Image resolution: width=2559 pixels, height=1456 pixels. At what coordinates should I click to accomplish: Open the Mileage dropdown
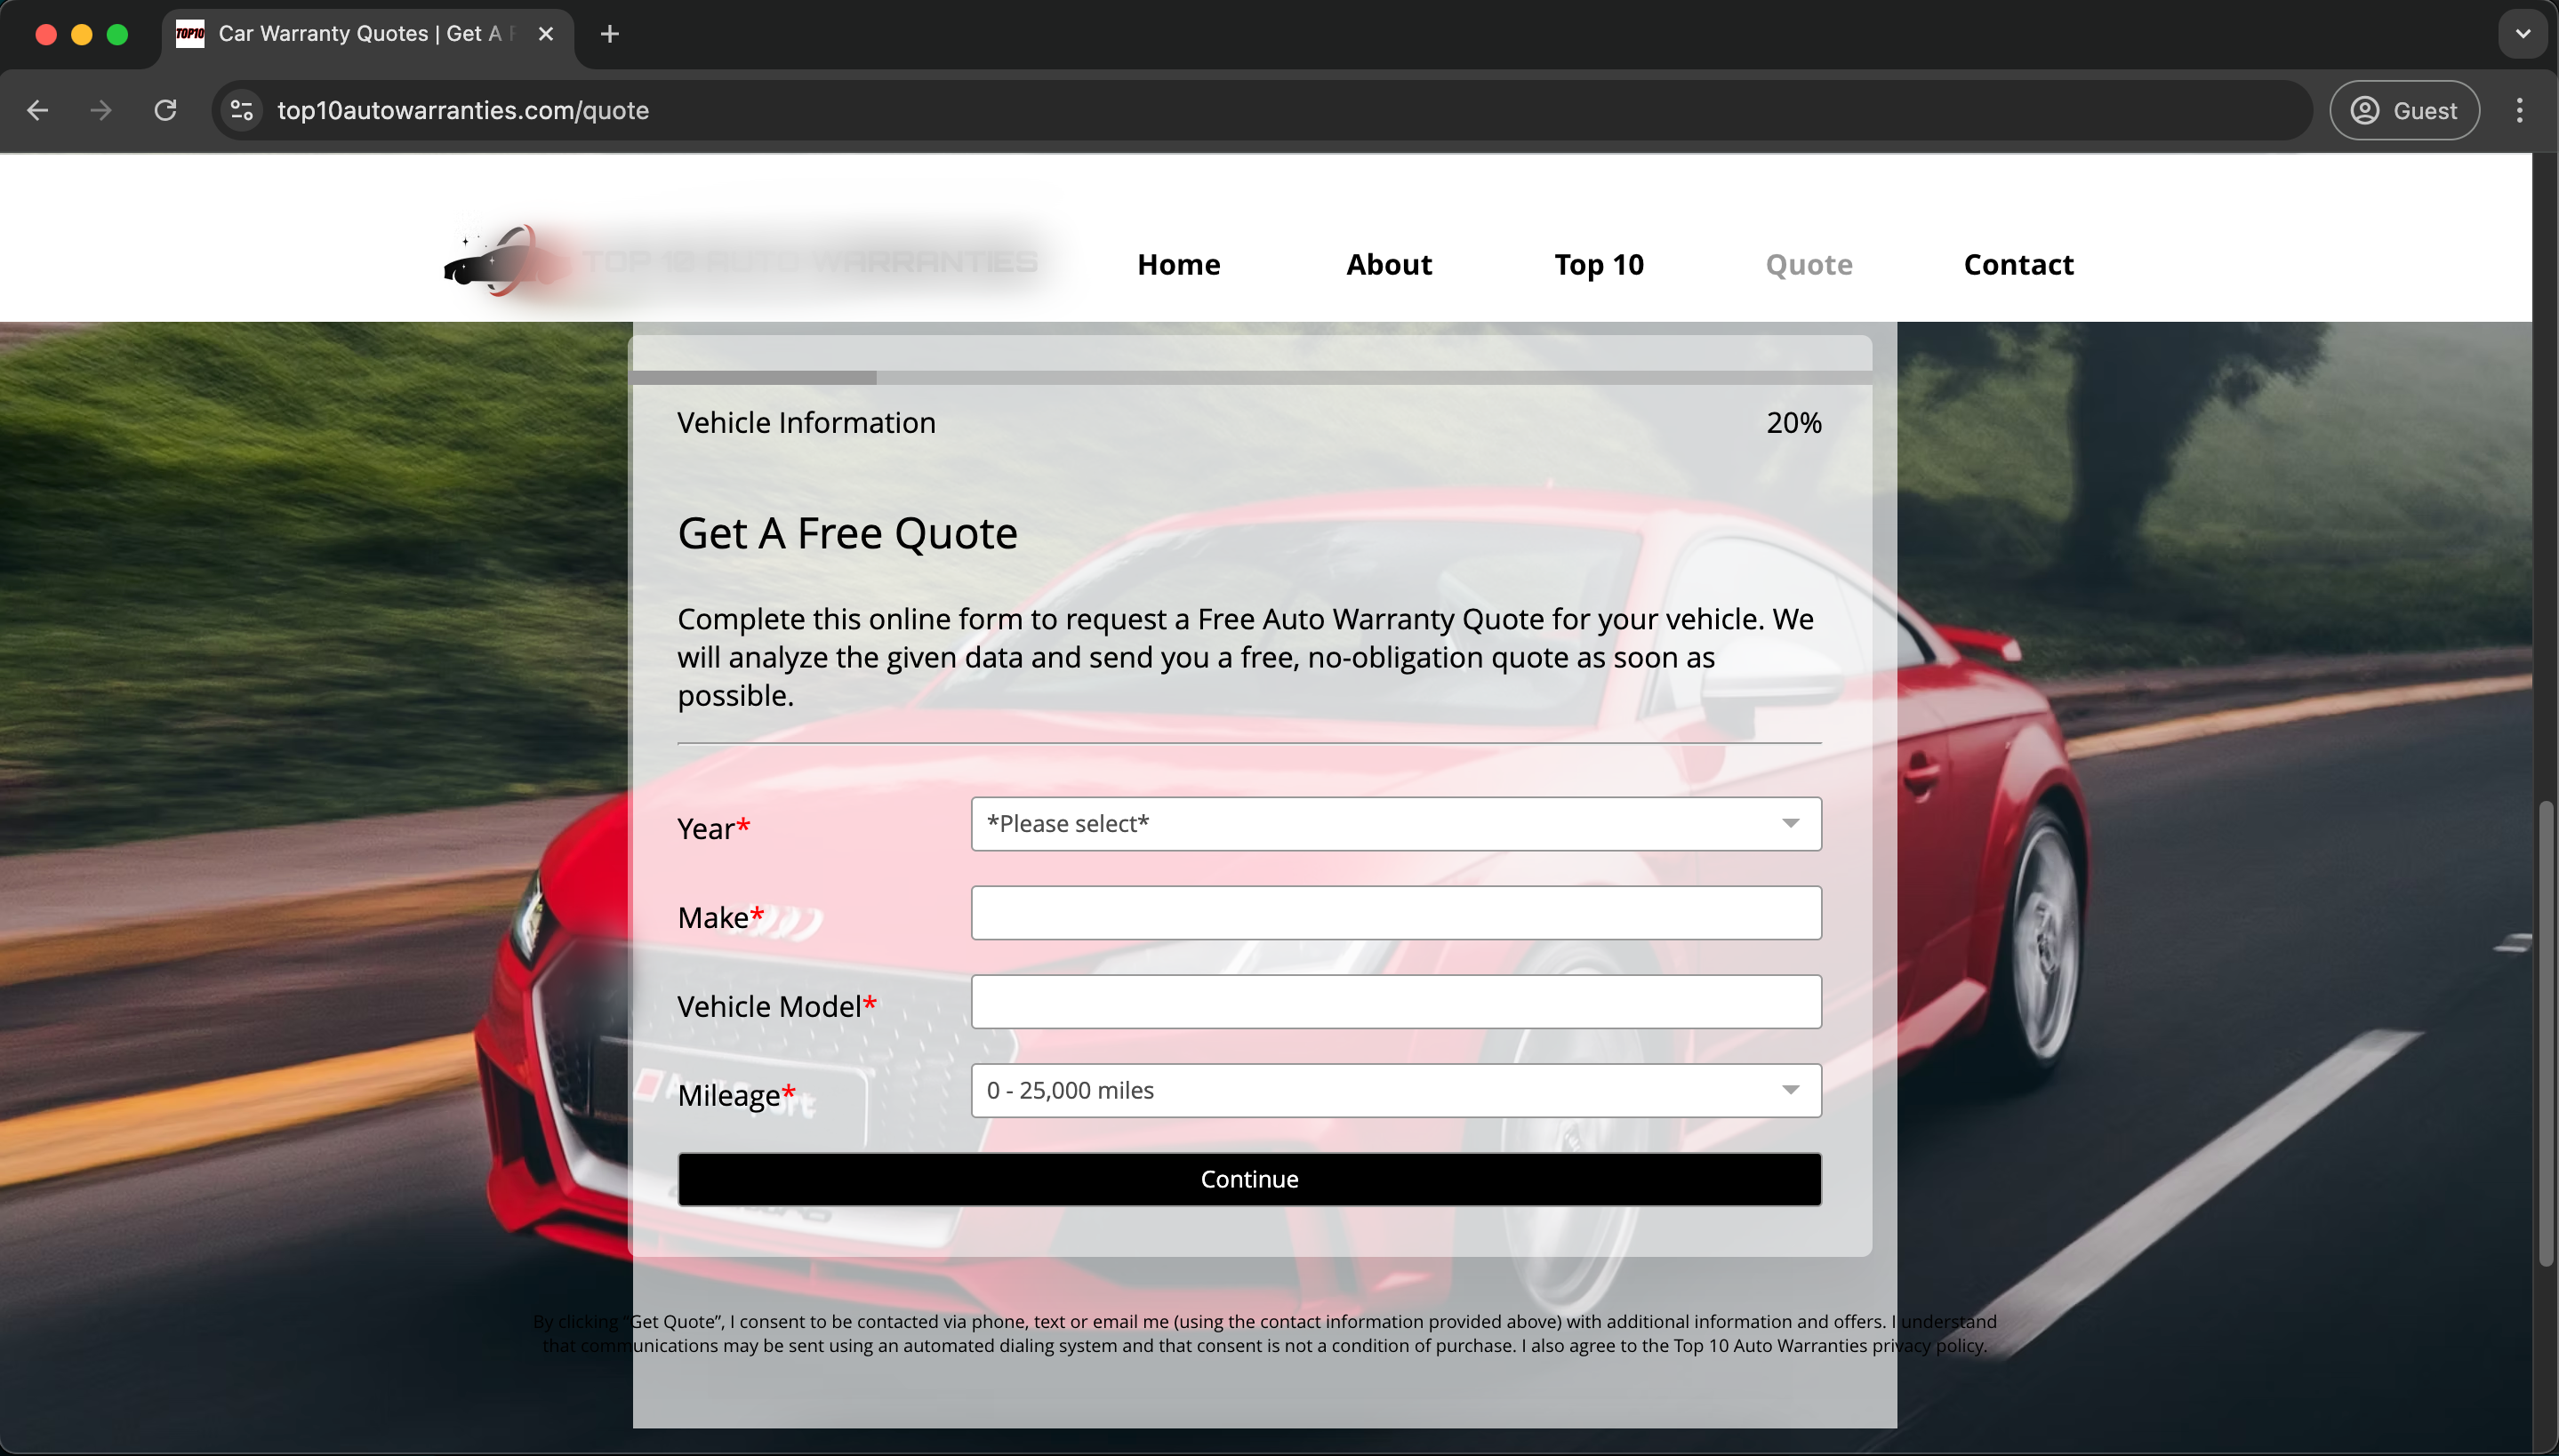[x=1396, y=1091]
